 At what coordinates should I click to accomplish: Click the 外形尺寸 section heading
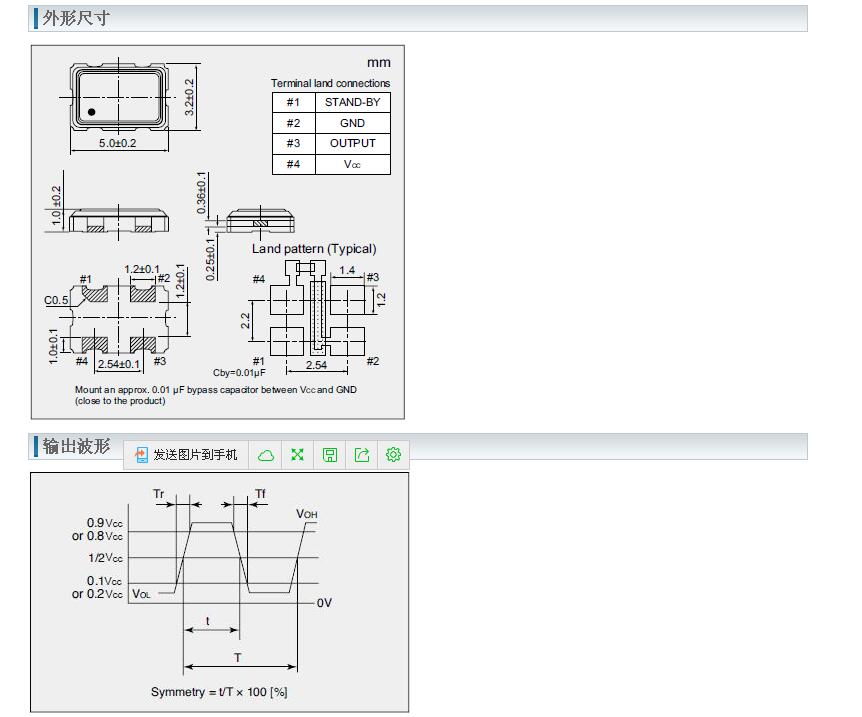76,18
